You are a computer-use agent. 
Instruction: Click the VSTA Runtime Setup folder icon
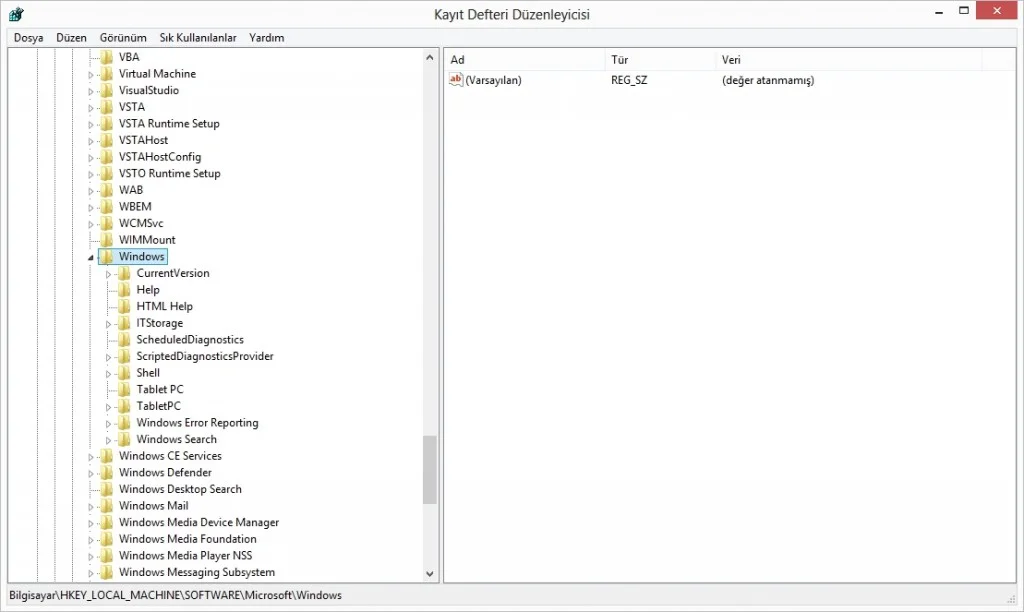106,123
